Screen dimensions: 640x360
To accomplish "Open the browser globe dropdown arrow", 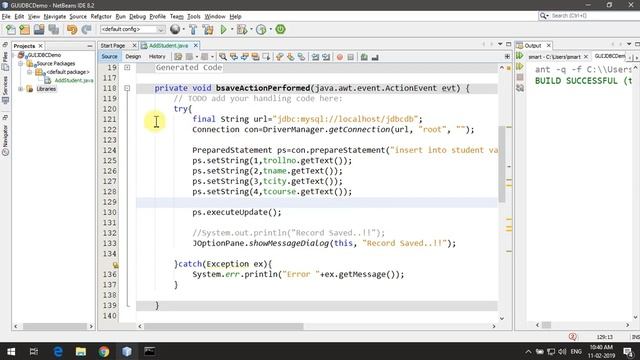I will [x=183, y=29].
